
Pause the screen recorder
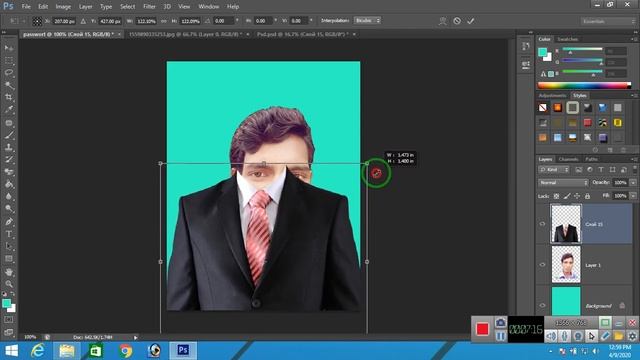click(500, 336)
